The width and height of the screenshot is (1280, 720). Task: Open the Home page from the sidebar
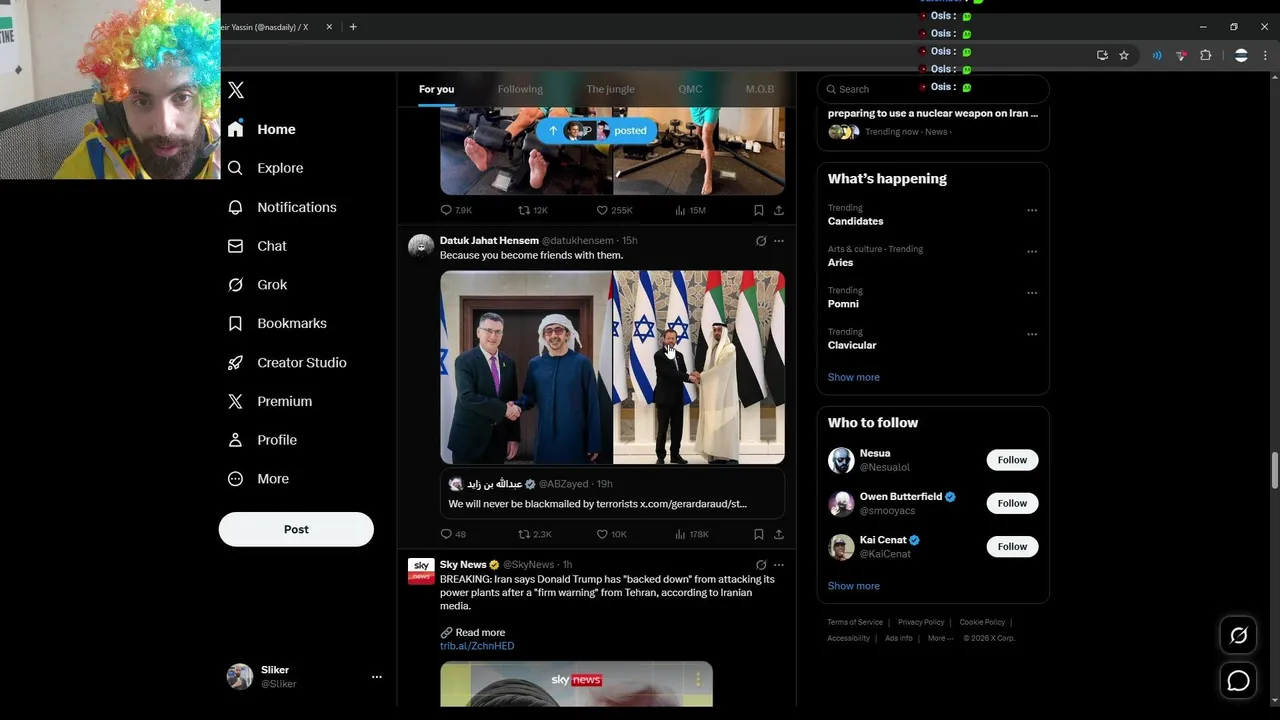262,129
